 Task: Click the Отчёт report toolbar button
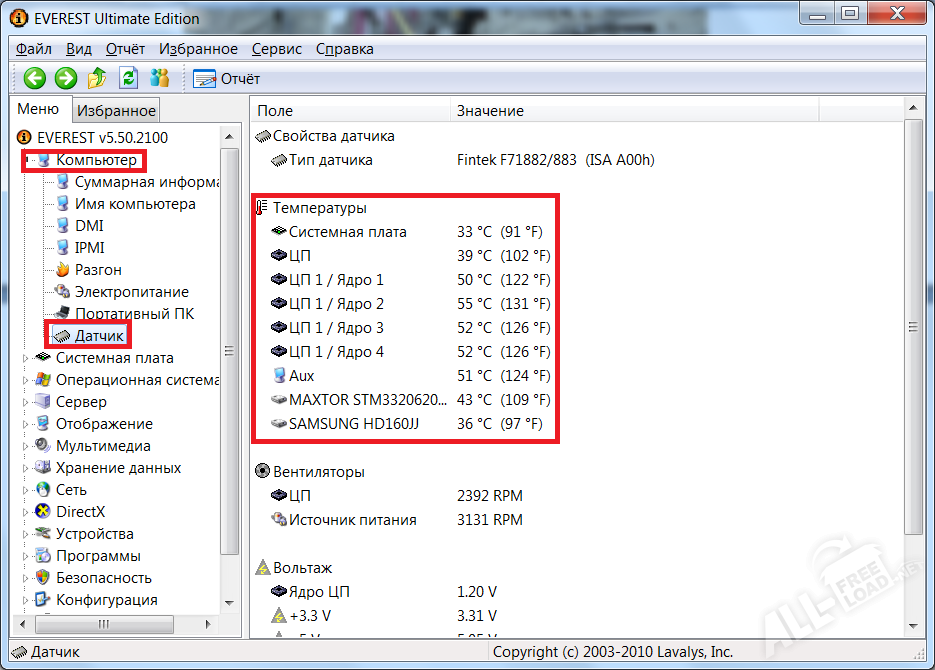click(x=227, y=79)
